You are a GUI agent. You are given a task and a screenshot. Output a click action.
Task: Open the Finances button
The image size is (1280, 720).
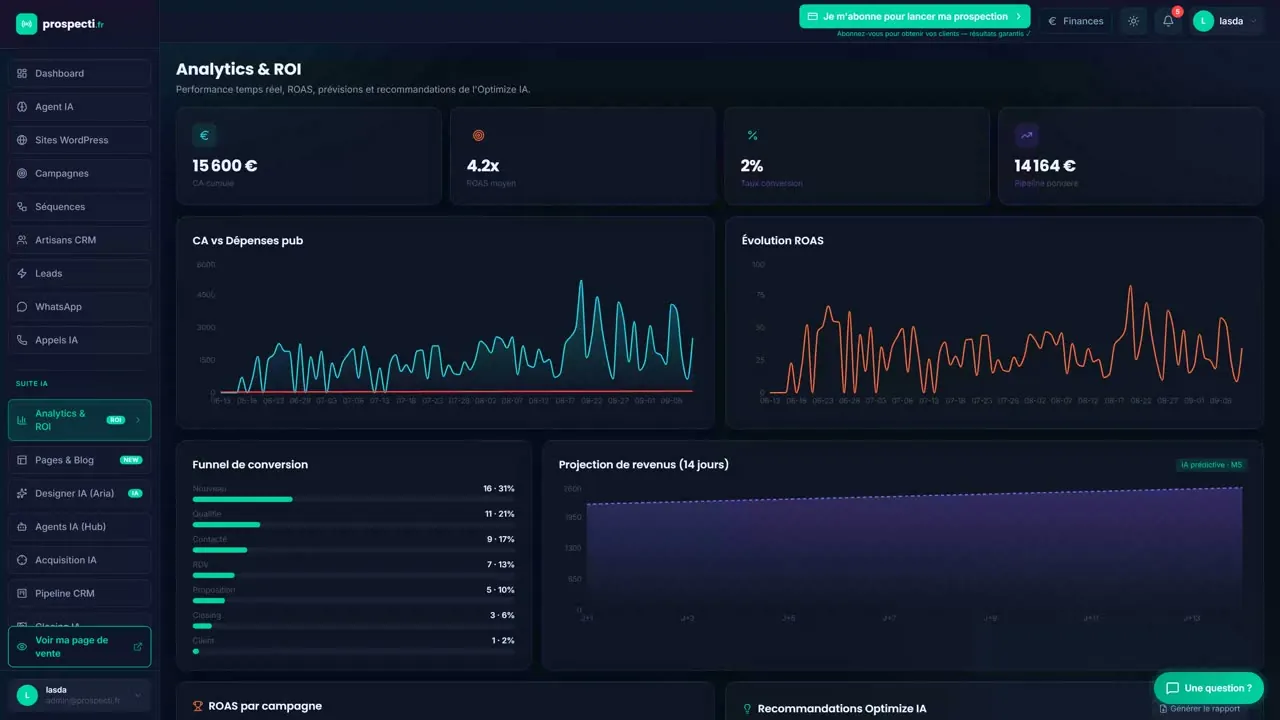[x=1076, y=21]
